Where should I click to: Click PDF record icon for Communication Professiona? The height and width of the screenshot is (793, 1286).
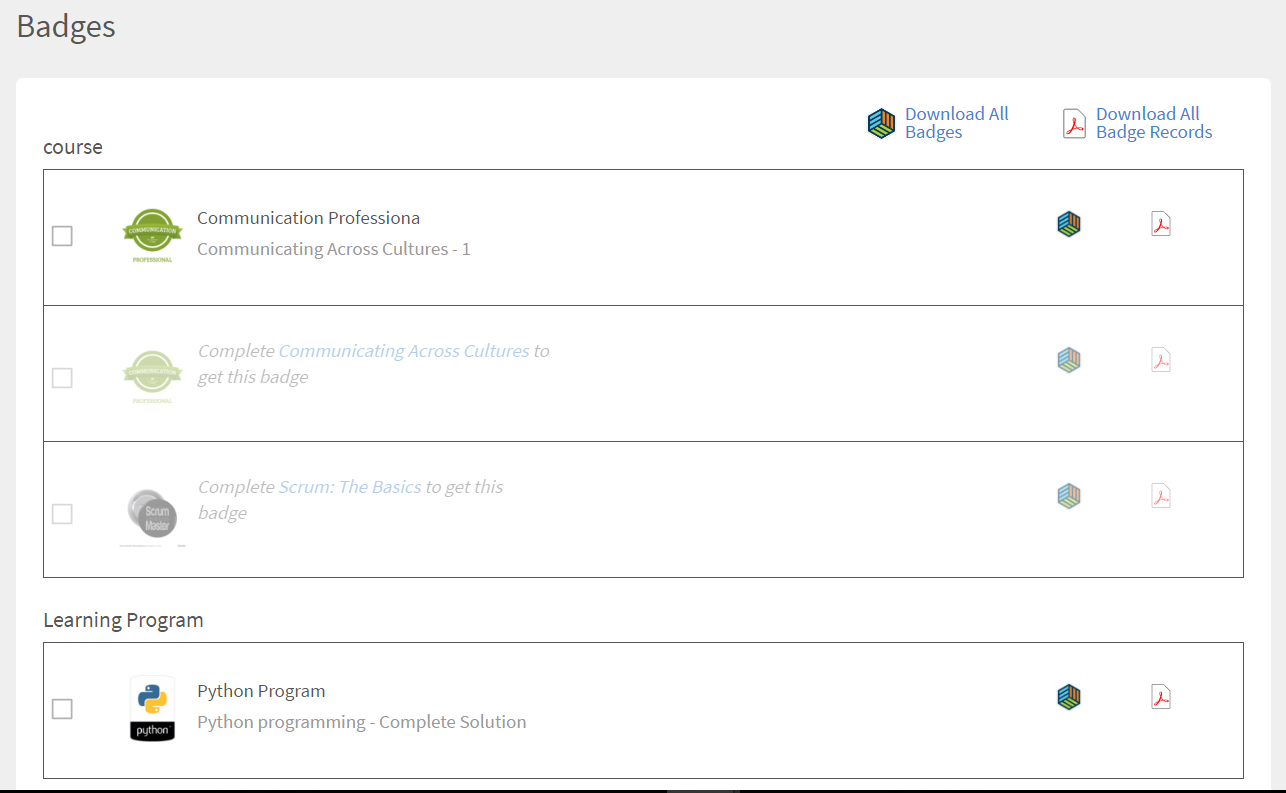(1160, 224)
